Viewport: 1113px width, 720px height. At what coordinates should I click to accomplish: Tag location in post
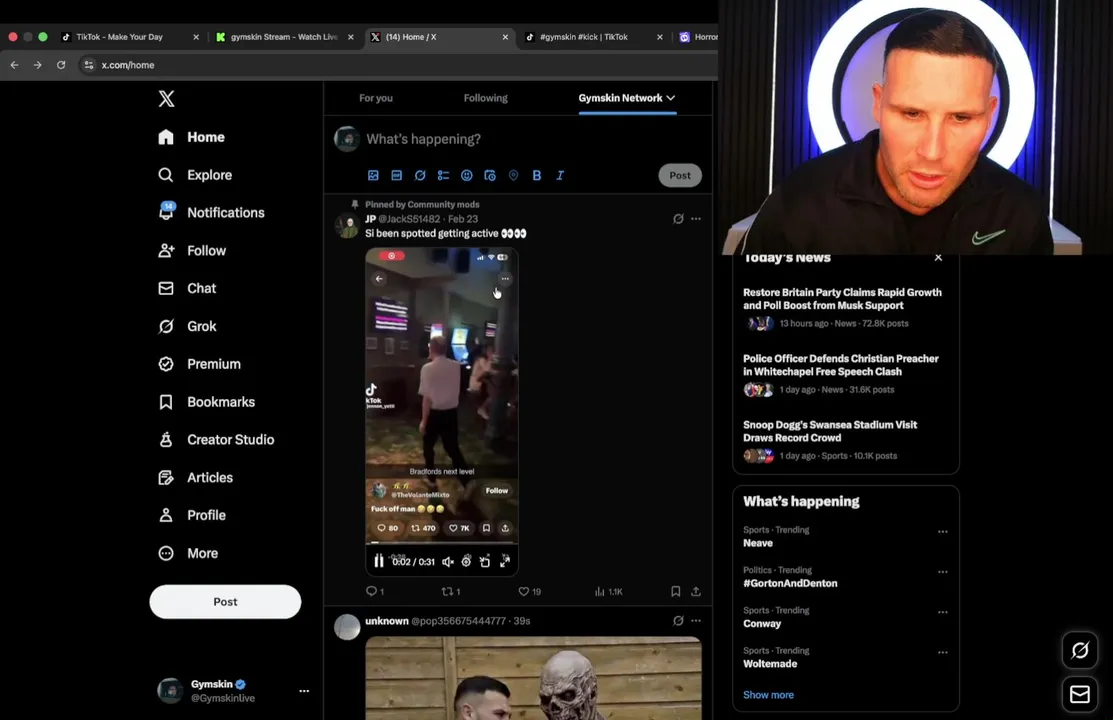pyautogui.click(x=513, y=175)
